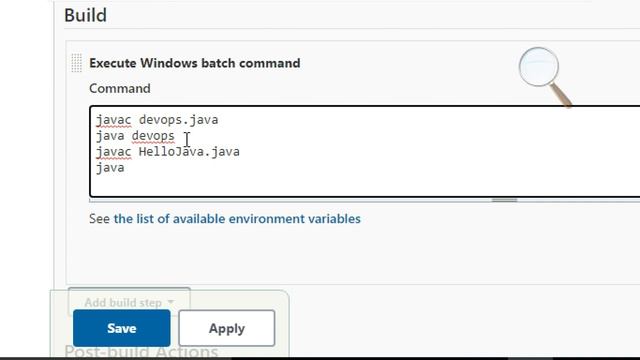Click the Build section heading
The width and height of the screenshot is (640, 360).
click(85, 15)
